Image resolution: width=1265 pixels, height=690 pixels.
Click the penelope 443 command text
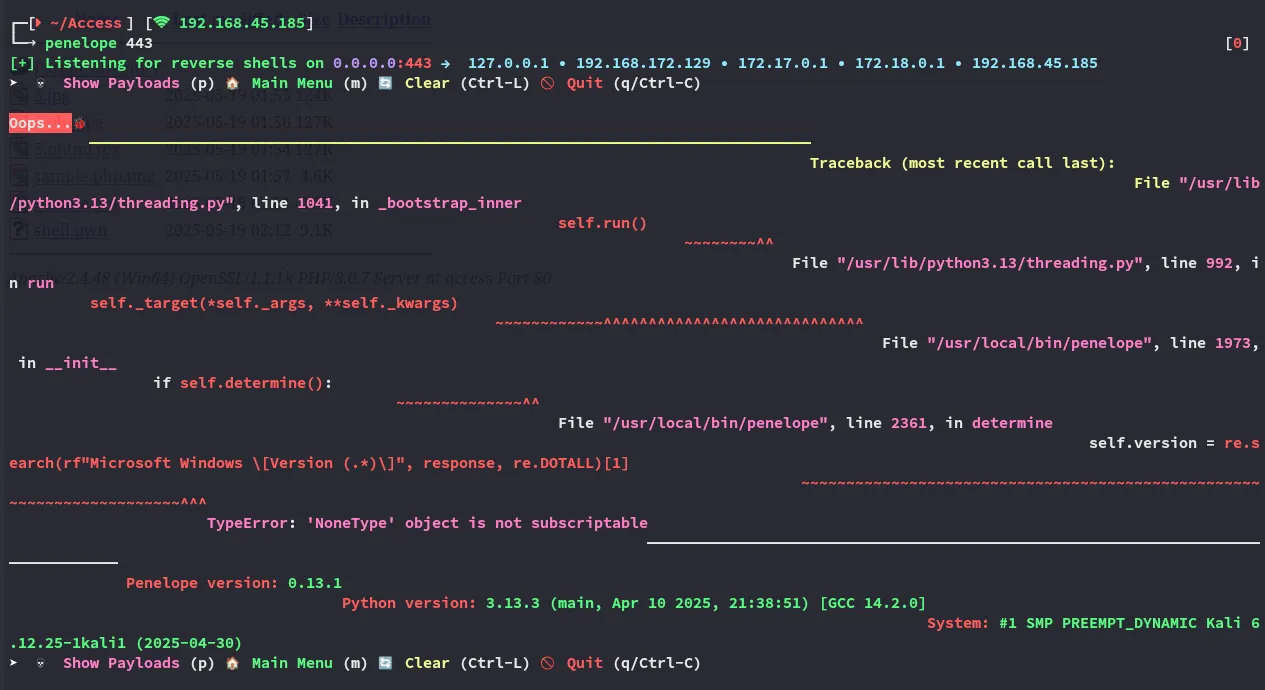point(99,43)
